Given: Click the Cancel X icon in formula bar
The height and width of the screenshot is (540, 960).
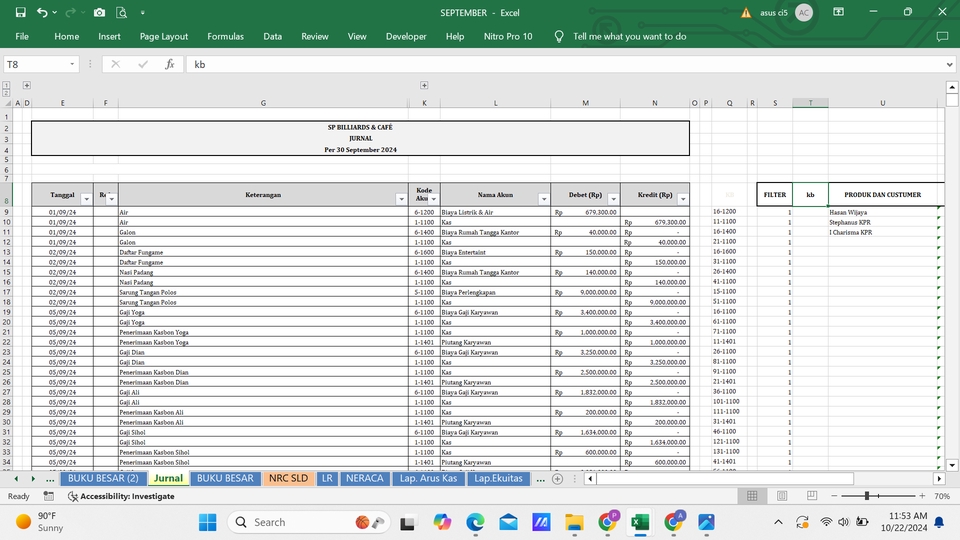Looking at the screenshot, I should (x=115, y=64).
